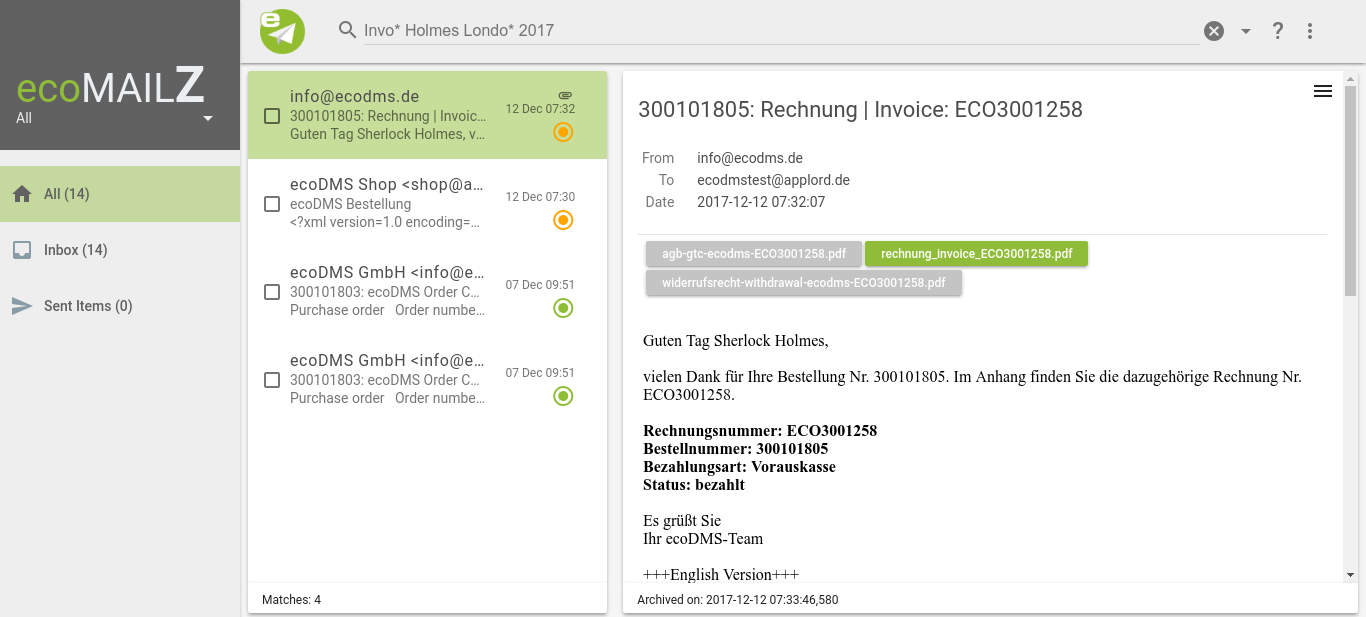
Task: Click date value 2017-12-12 07:32:07
Action: coord(761,202)
